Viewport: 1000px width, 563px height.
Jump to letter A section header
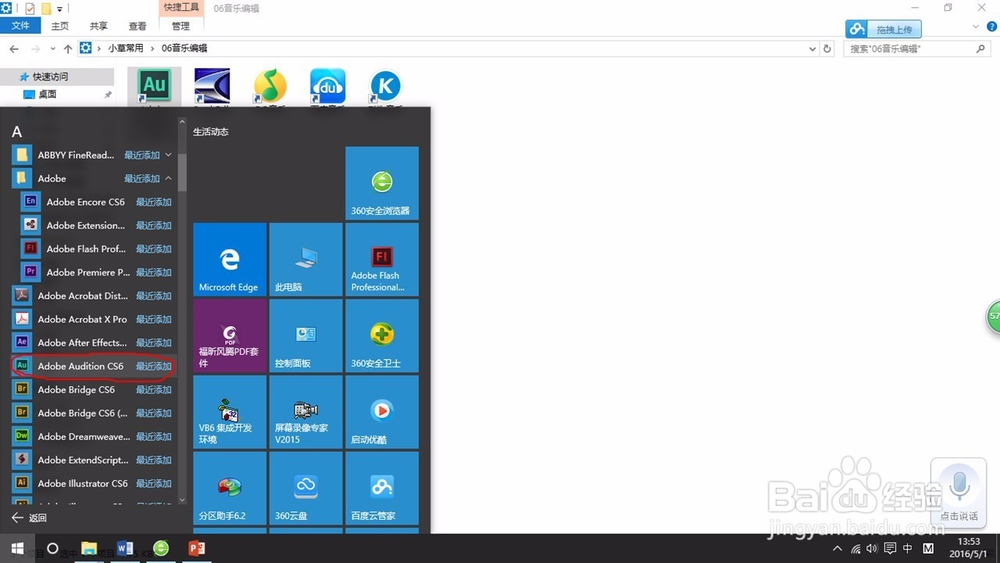(17, 132)
